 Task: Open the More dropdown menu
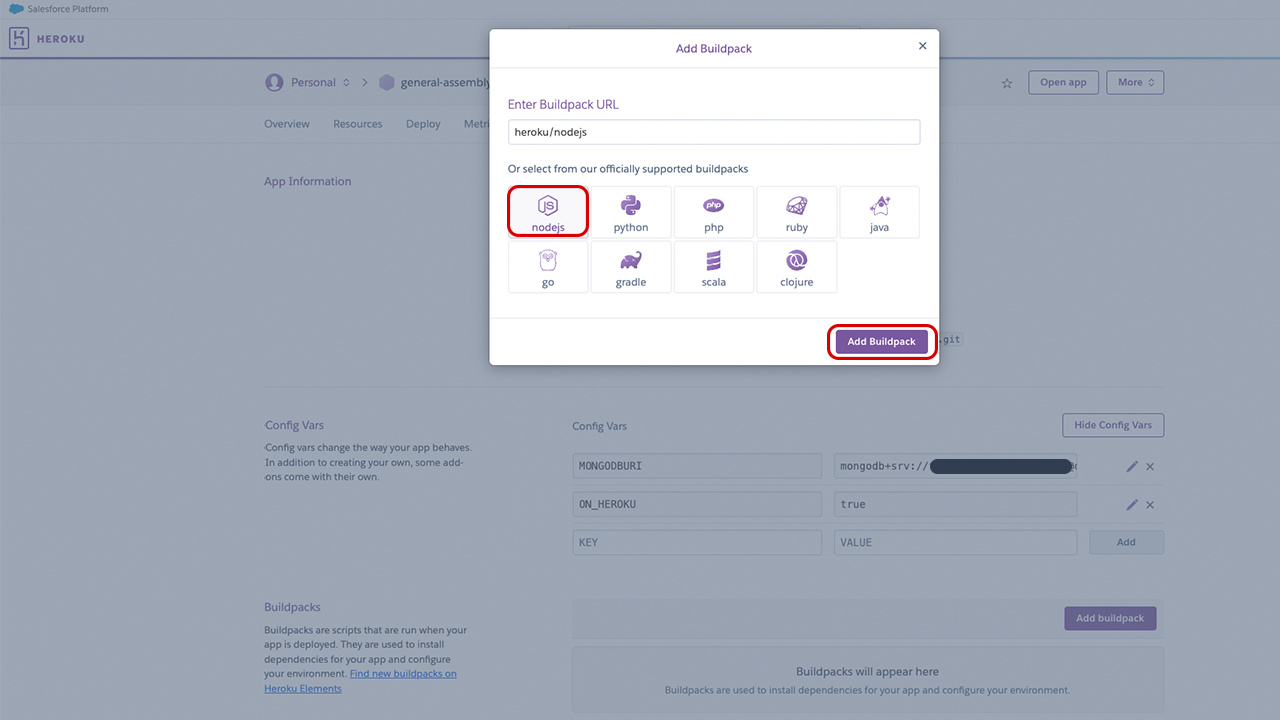[1135, 82]
